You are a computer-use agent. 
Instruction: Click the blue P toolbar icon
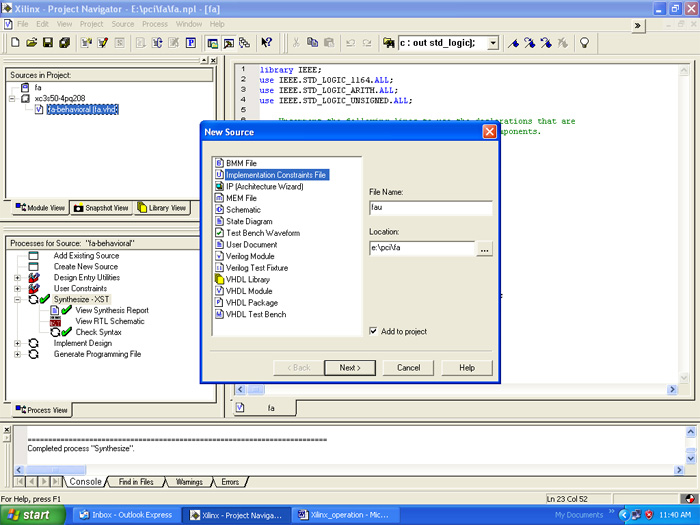click(x=191, y=43)
